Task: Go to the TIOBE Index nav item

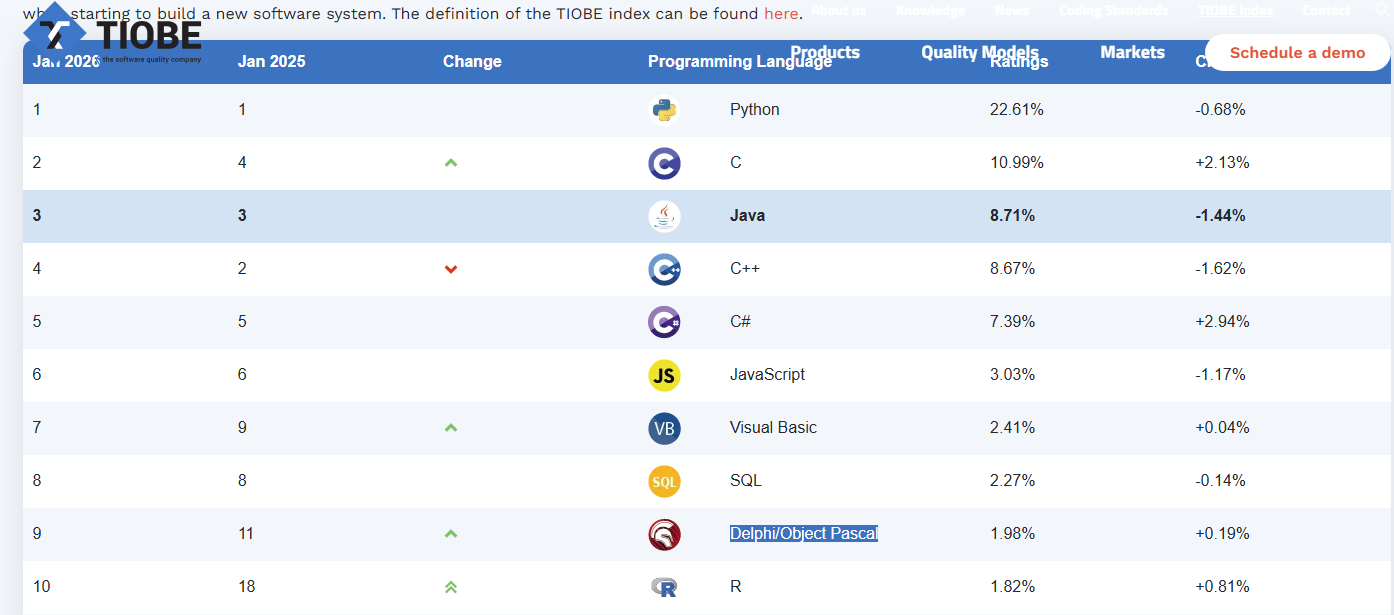Action: (x=1235, y=10)
